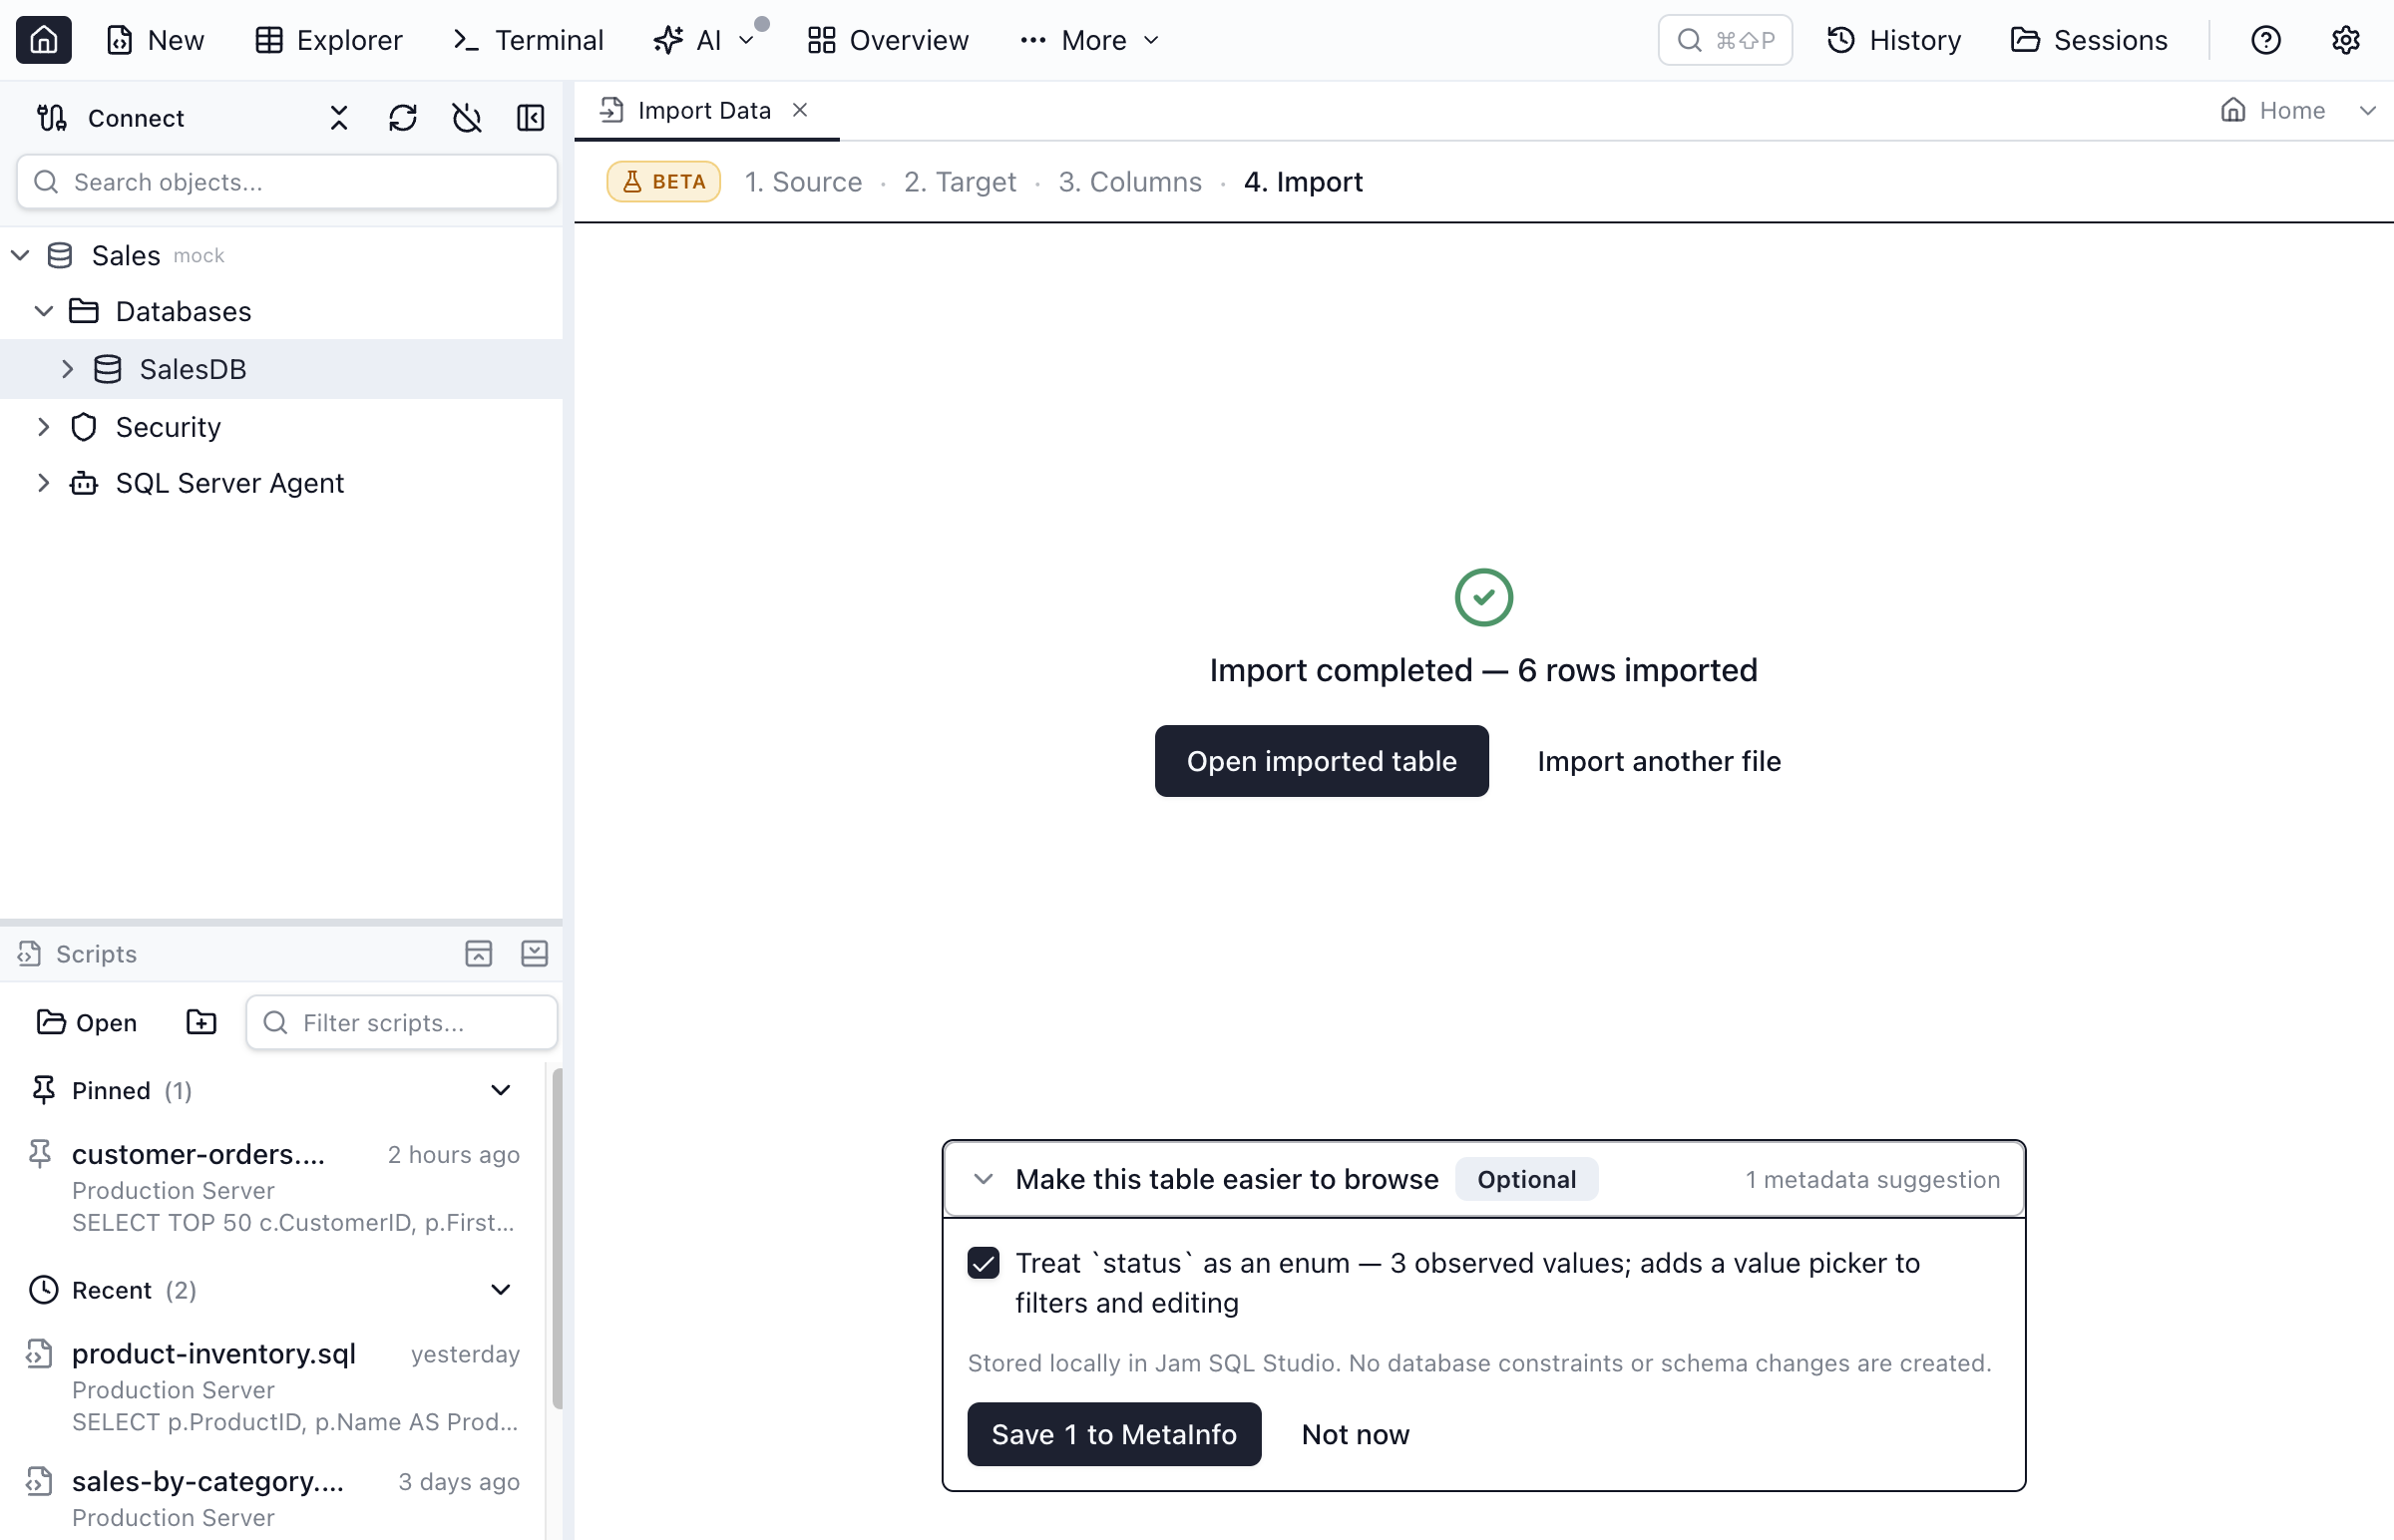Viewport: 2394px width, 1540px height.
Task: Click Save 1 to MetaInfo button
Action: 1114,1434
